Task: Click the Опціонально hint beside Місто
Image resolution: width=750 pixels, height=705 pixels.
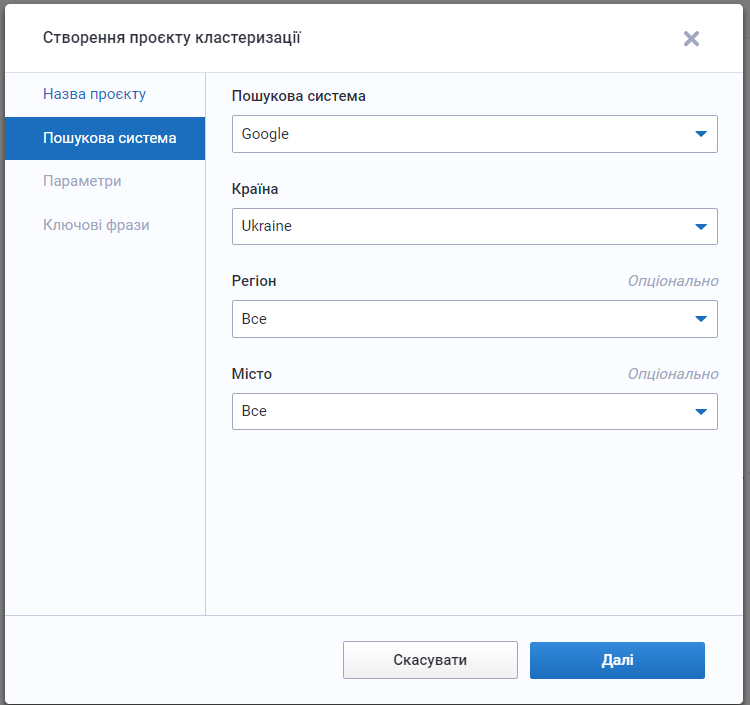Action: pyautogui.click(x=672, y=374)
